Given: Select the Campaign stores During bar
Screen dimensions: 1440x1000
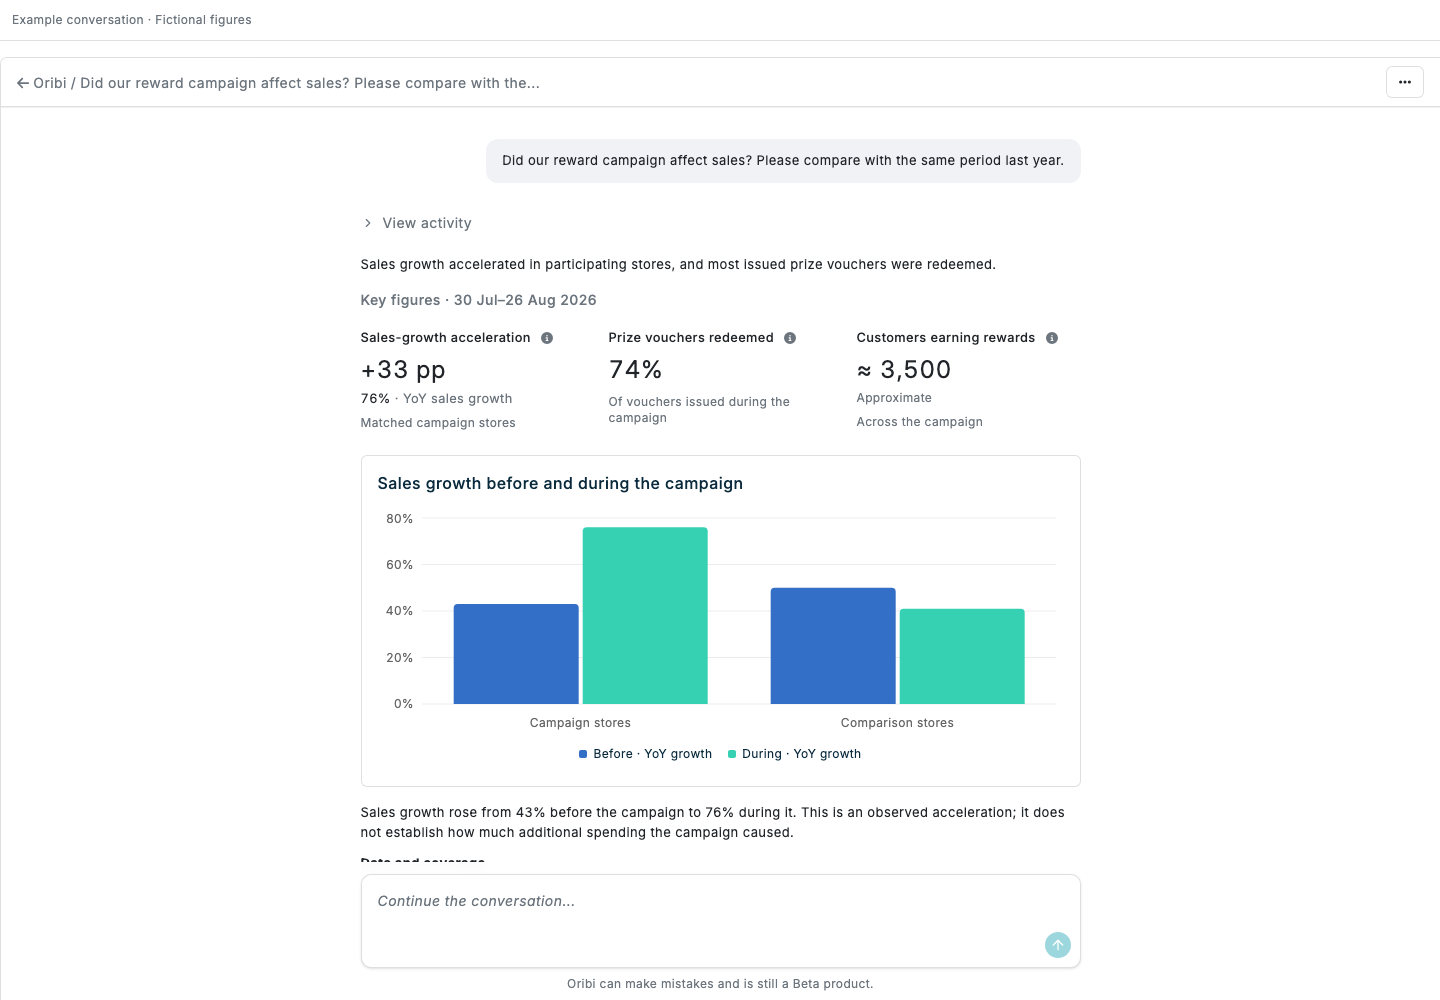Looking at the screenshot, I should pos(645,616).
